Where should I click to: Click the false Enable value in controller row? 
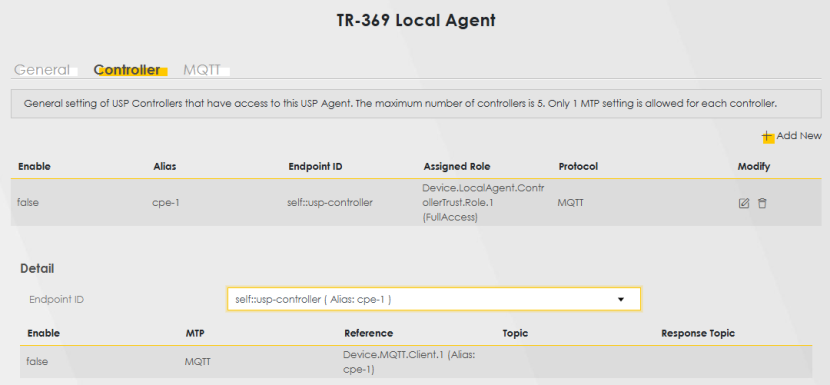click(28, 202)
